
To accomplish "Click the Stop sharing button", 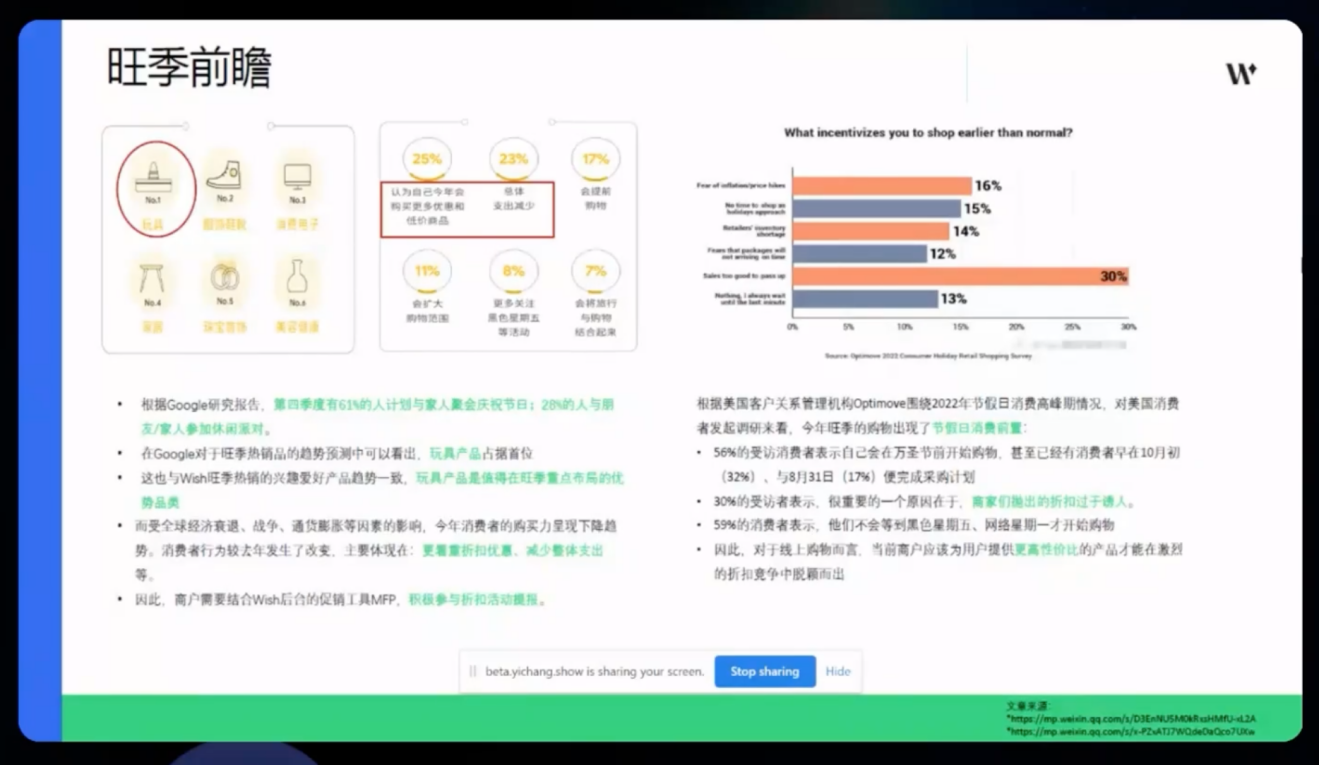I will tap(764, 671).
